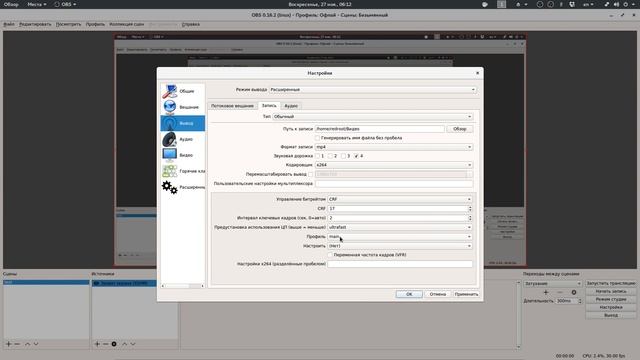640x360 pixels.
Task: Switch to the Аудио tab in output settings
Action: click(291, 106)
